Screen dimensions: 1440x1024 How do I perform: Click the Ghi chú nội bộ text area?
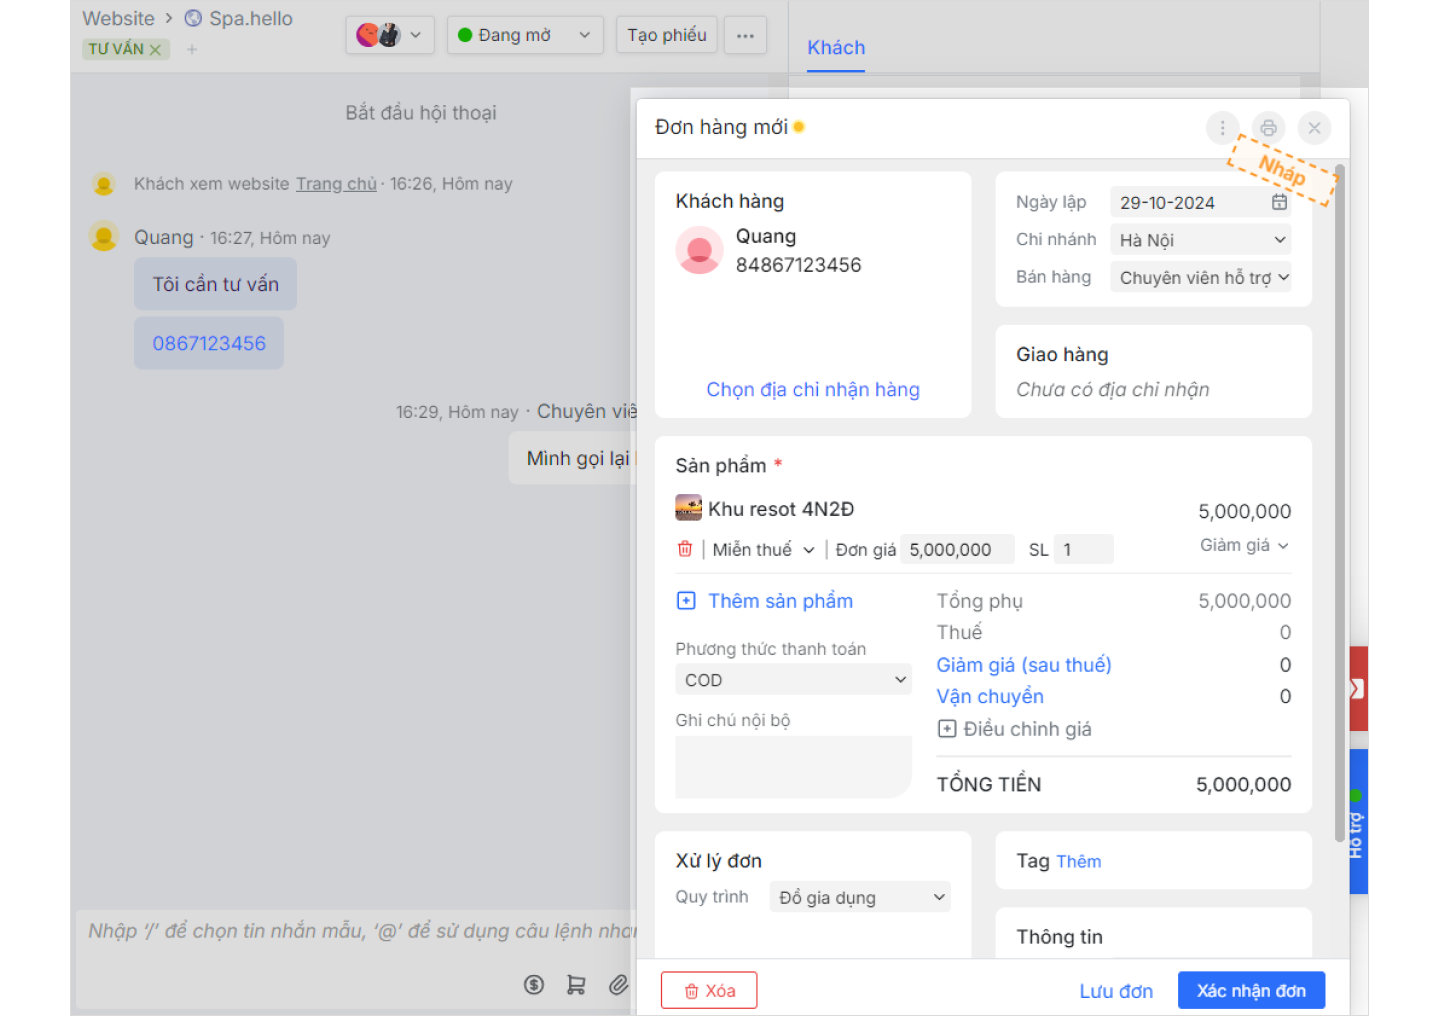pyautogui.click(x=792, y=767)
